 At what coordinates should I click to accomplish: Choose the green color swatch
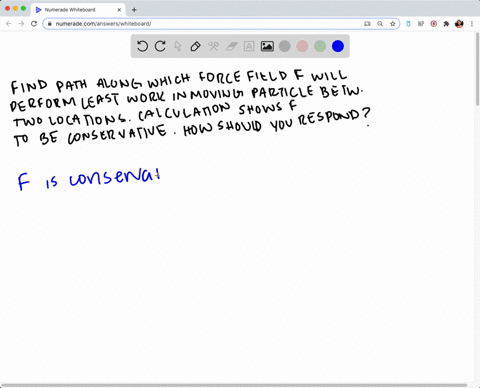pyautogui.click(x=320, y=46)
